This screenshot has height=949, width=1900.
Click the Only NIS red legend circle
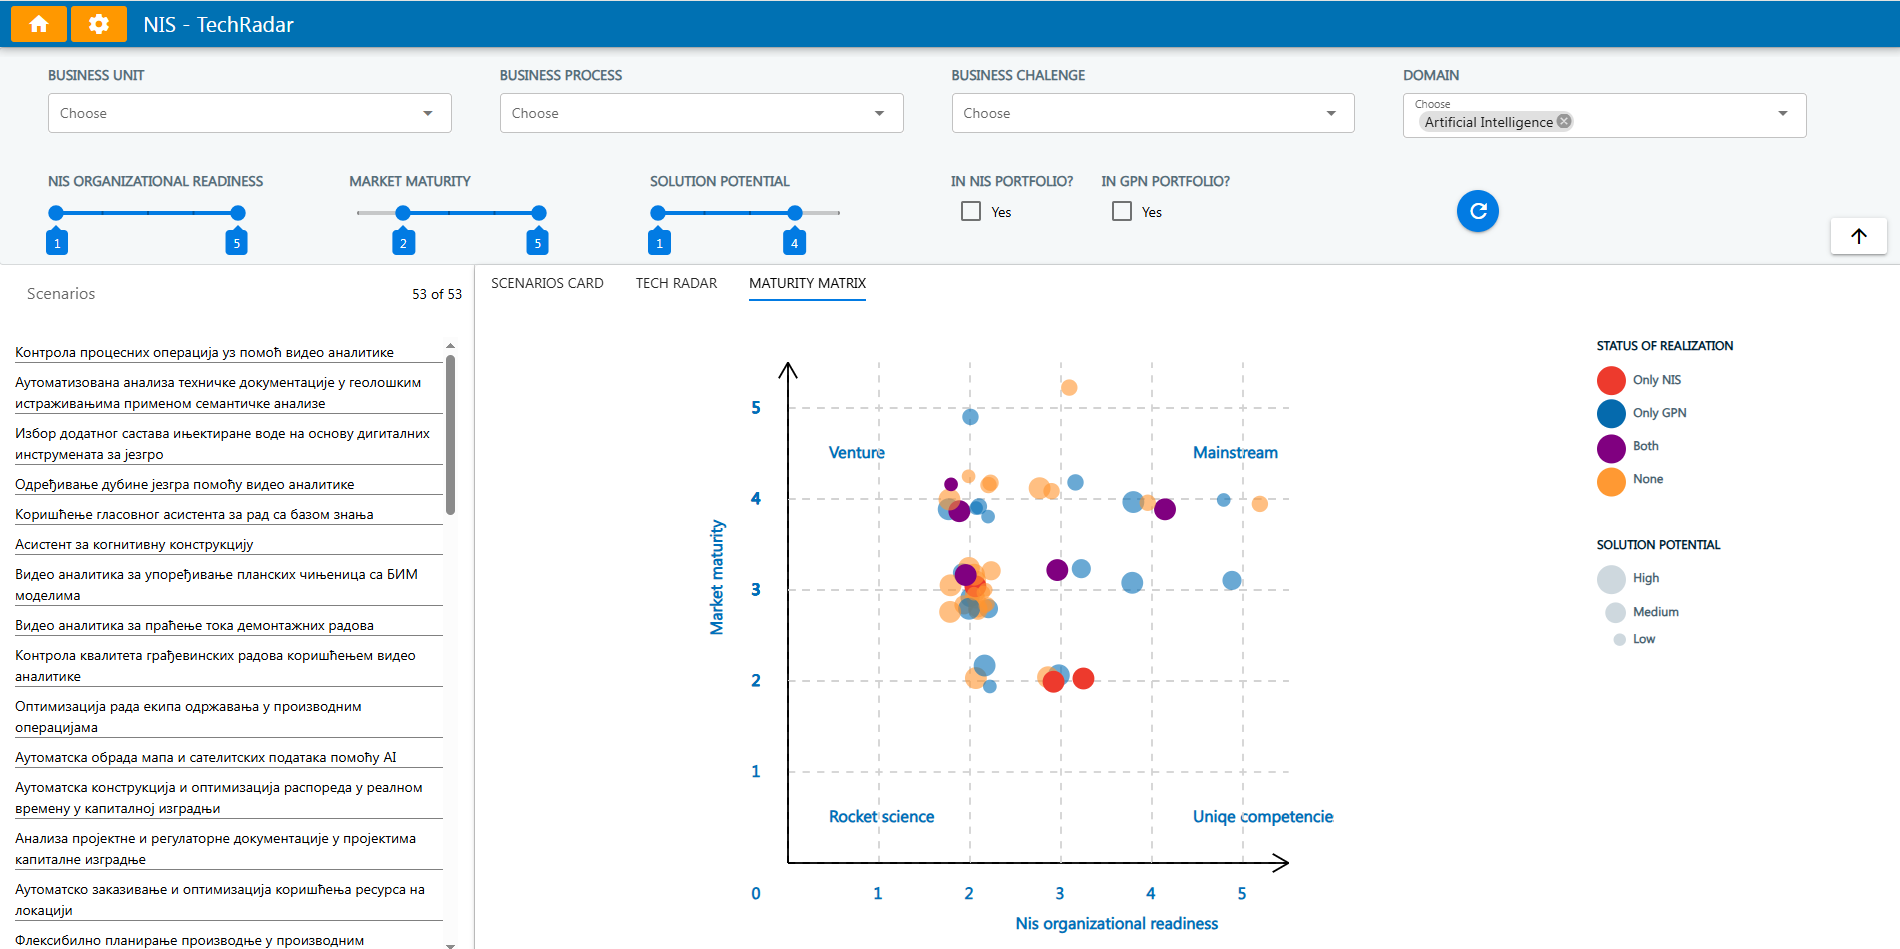point(1611,380)
